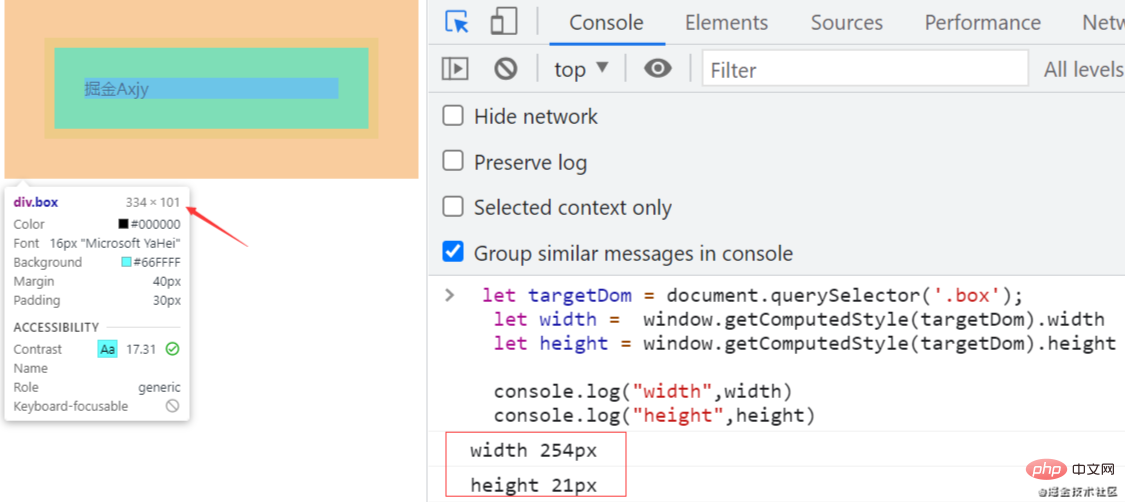Click the 334 × 101 dimension text
Image resolution: width=1125 pixels, height=502 pixels.
(153, 202)
